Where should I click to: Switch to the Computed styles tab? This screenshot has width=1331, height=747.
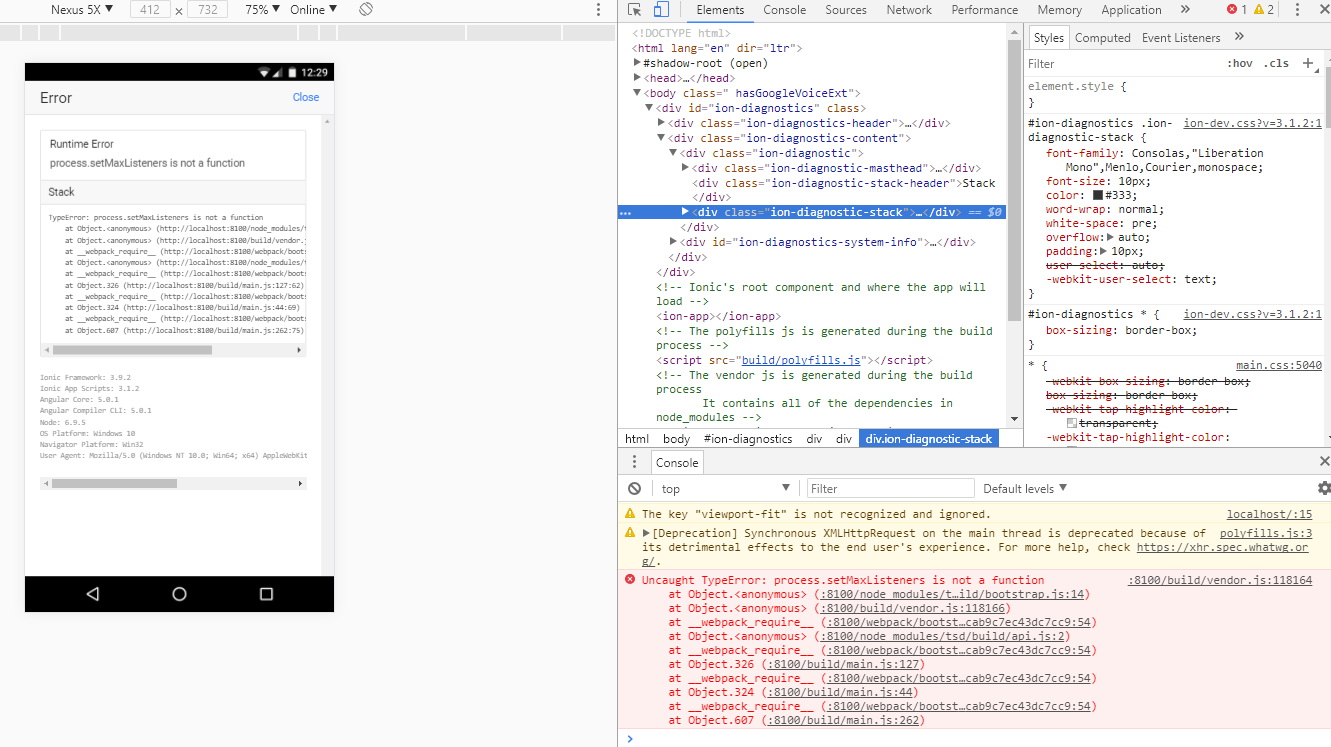pyautogui.click(x=1102, y=38)
